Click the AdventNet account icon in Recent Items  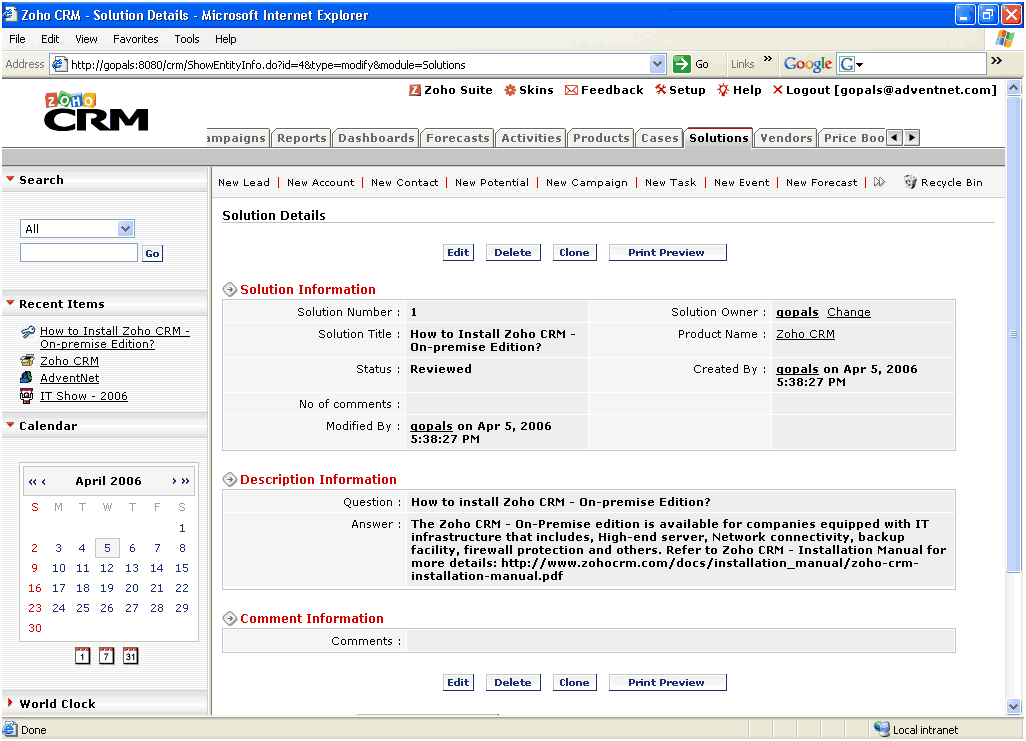[26, 378]
